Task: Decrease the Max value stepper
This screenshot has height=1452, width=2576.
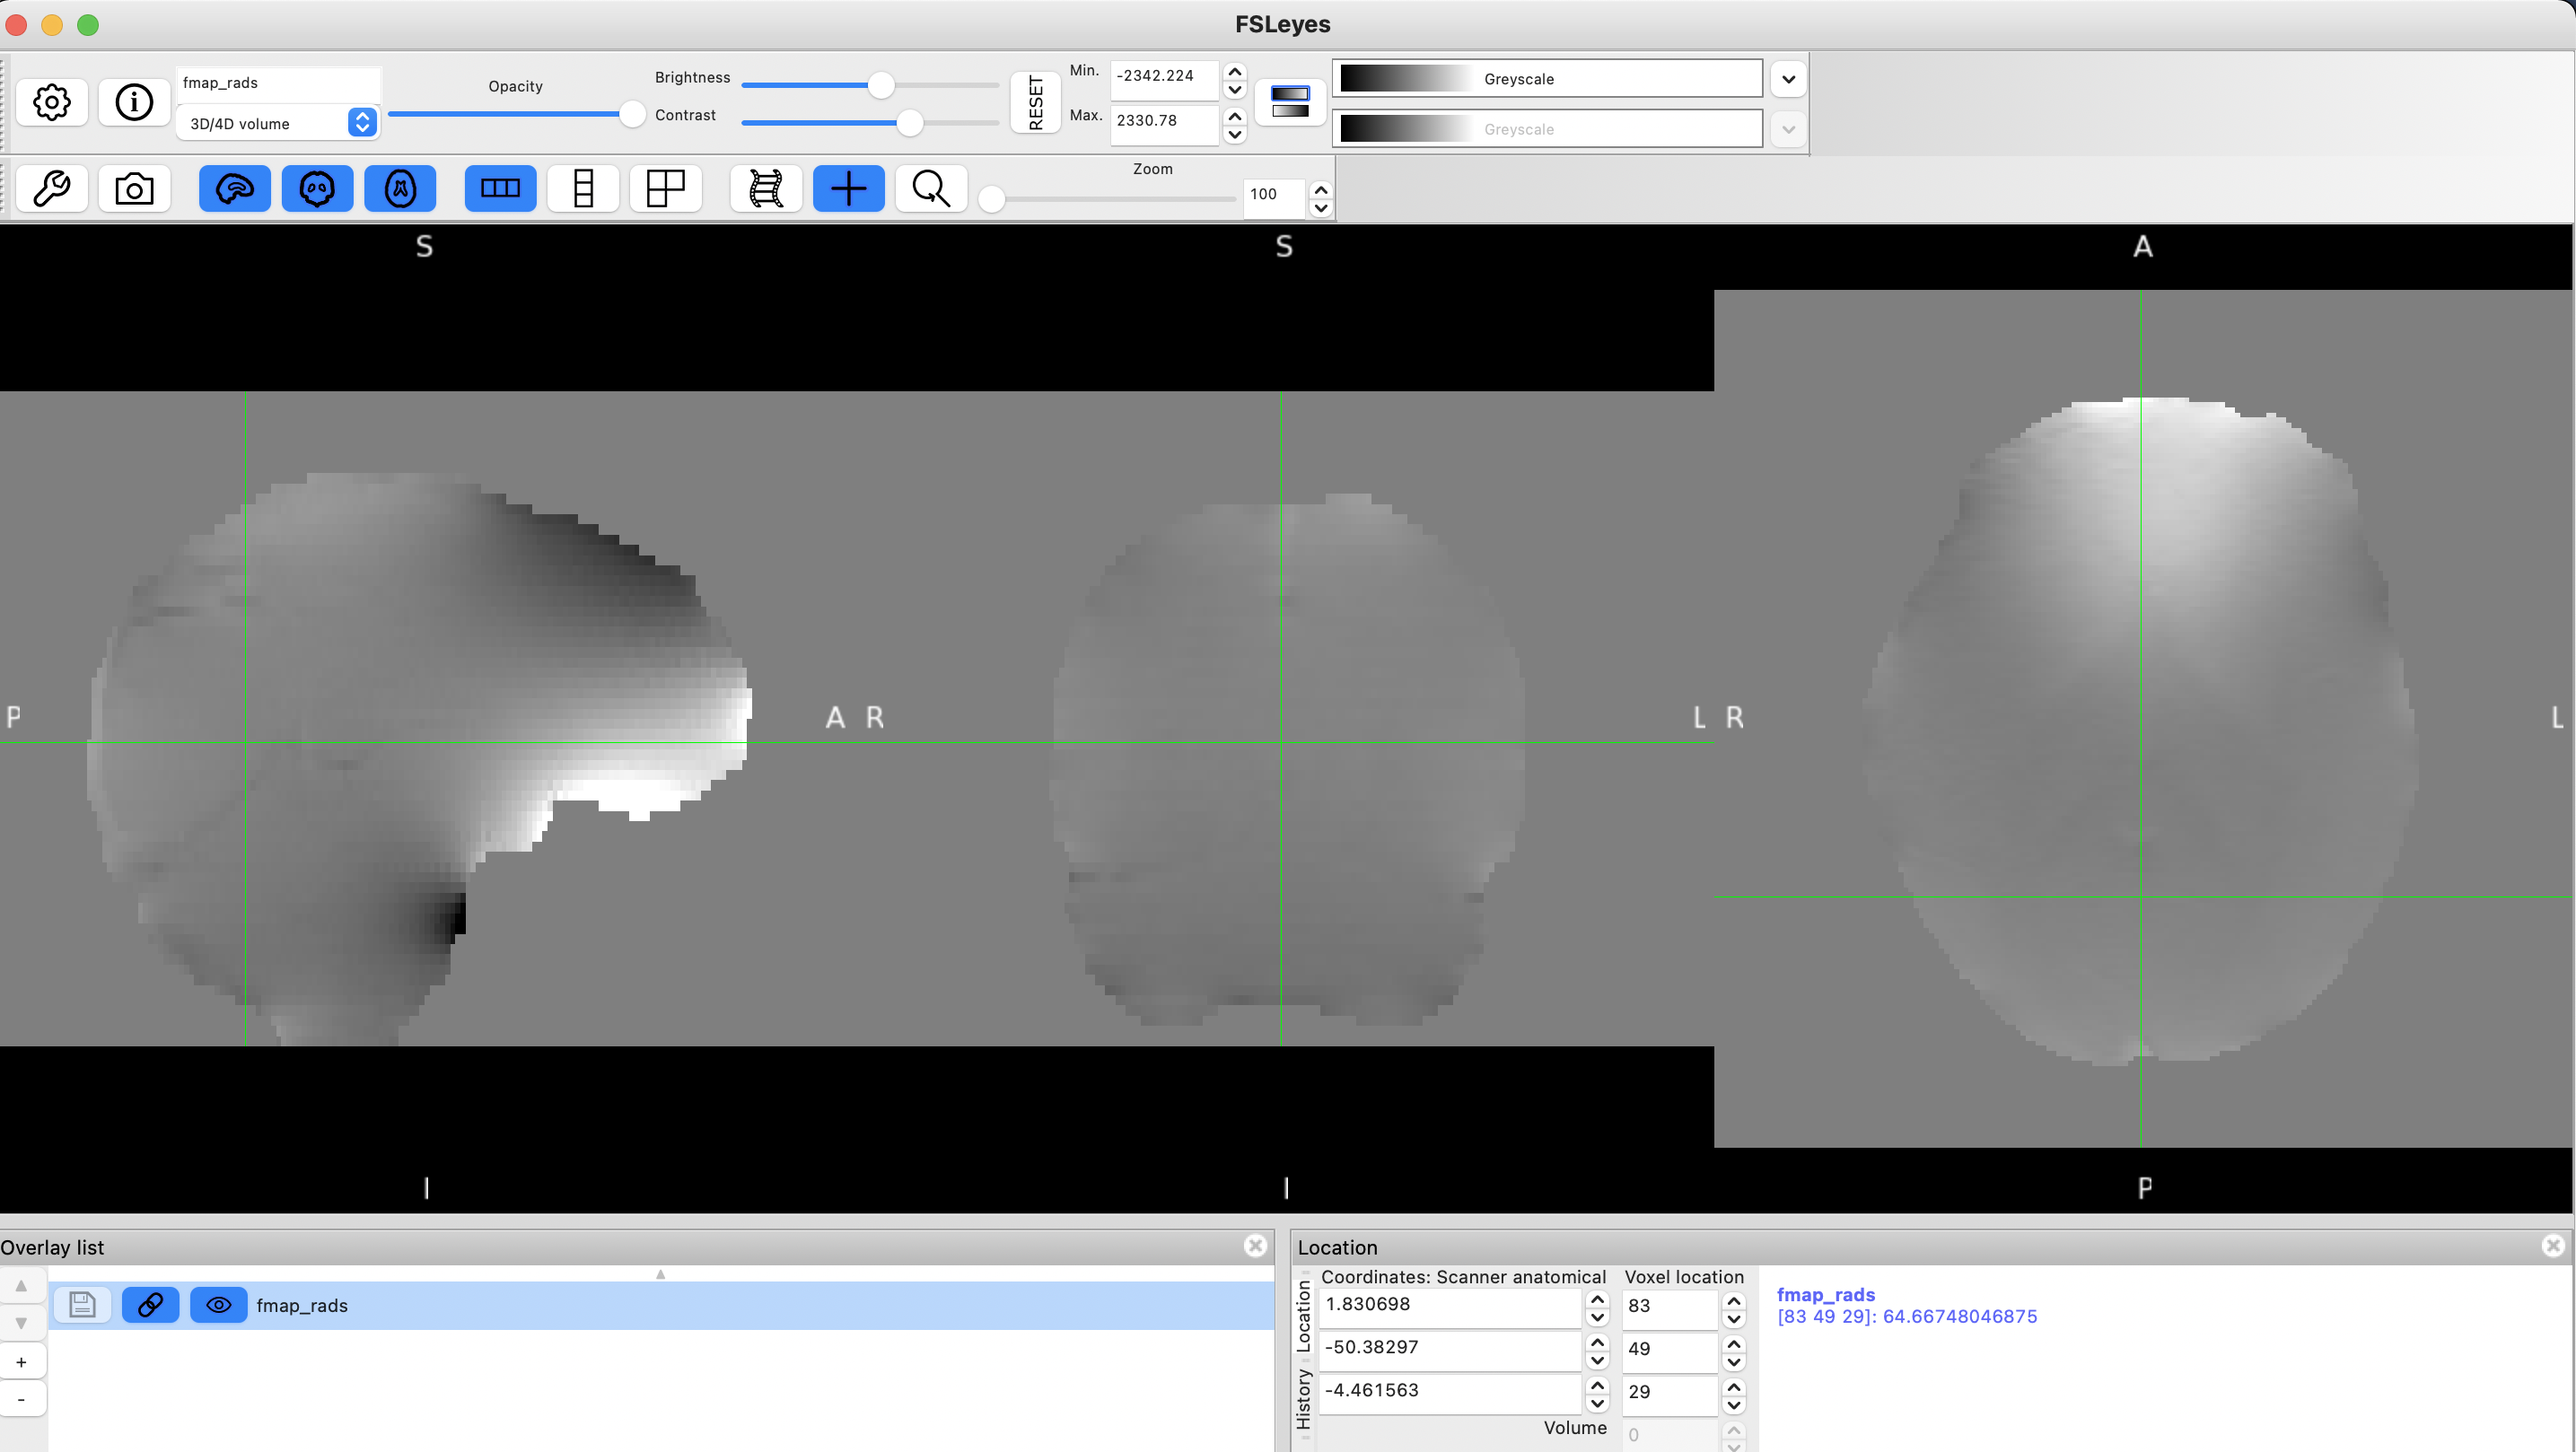Action: (1235, 134)
